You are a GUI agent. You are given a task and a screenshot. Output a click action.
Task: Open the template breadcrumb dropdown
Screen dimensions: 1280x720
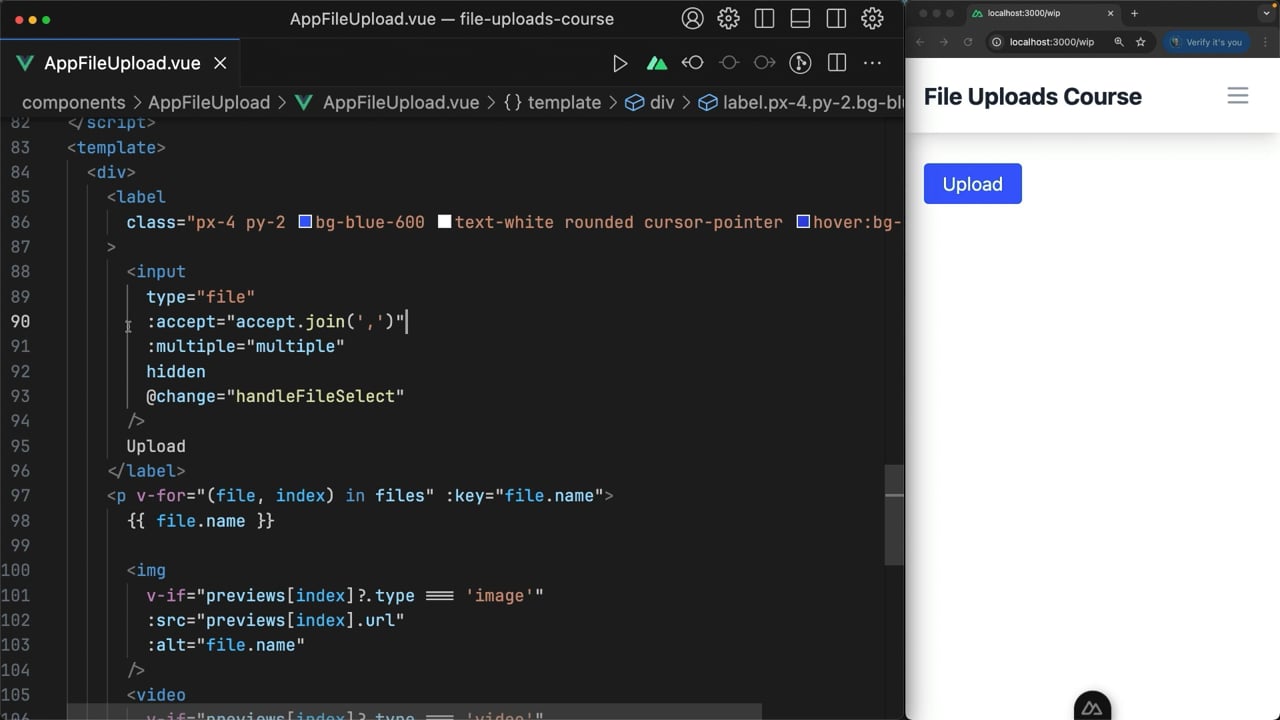(552, 102)
